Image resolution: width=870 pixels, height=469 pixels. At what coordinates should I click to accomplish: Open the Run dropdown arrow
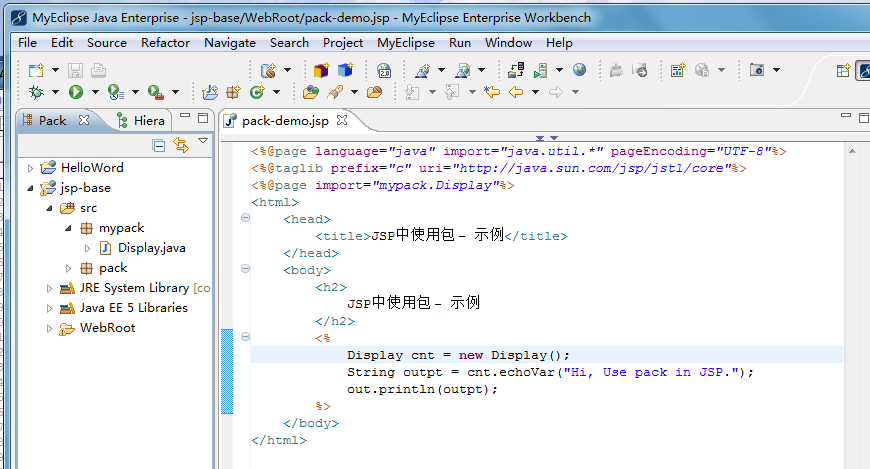[95, 92]
